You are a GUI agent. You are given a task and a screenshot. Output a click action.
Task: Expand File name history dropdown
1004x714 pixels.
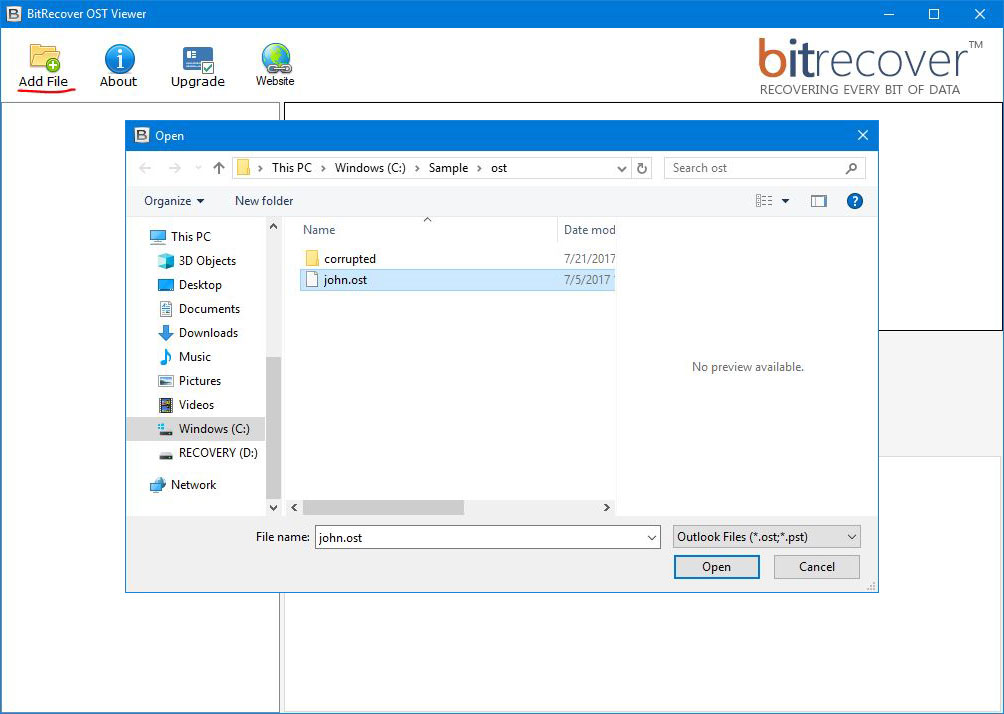point(652,537)
